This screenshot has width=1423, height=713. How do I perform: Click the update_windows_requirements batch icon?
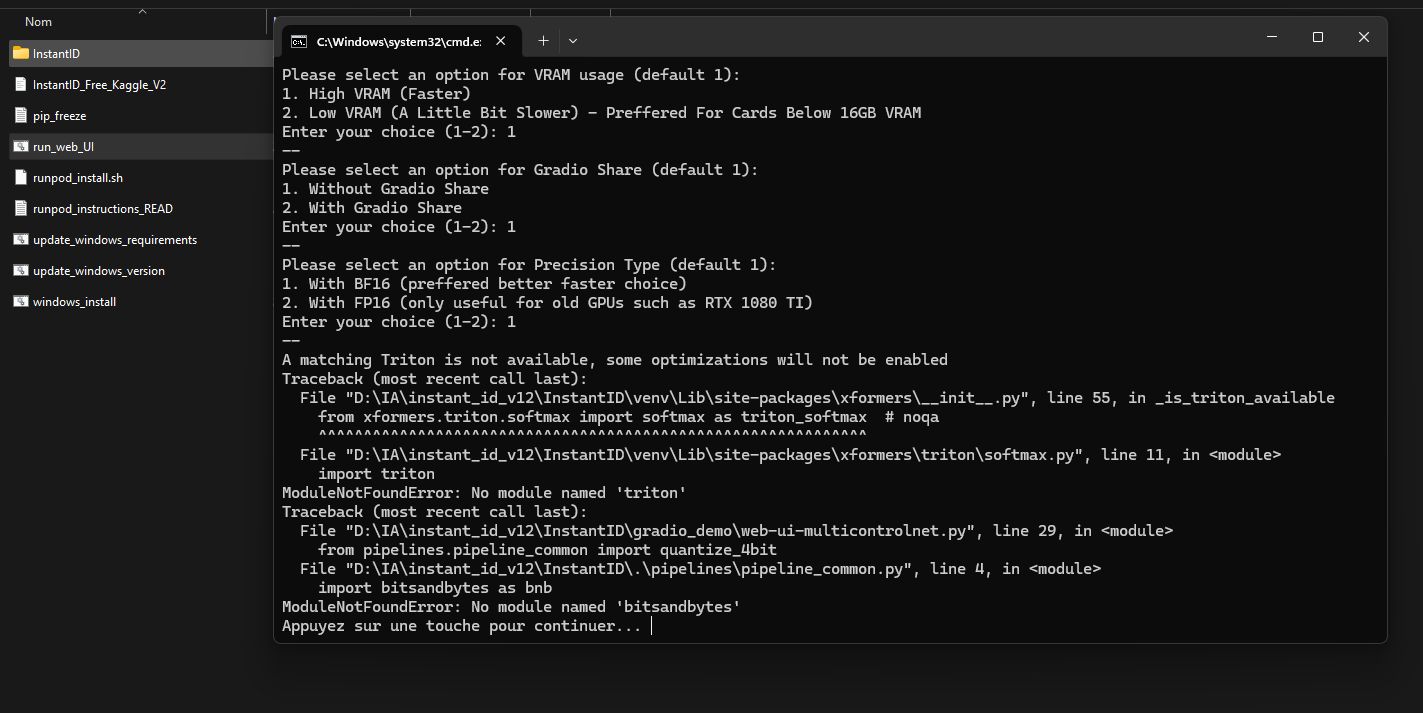click(x=20, y=239)
